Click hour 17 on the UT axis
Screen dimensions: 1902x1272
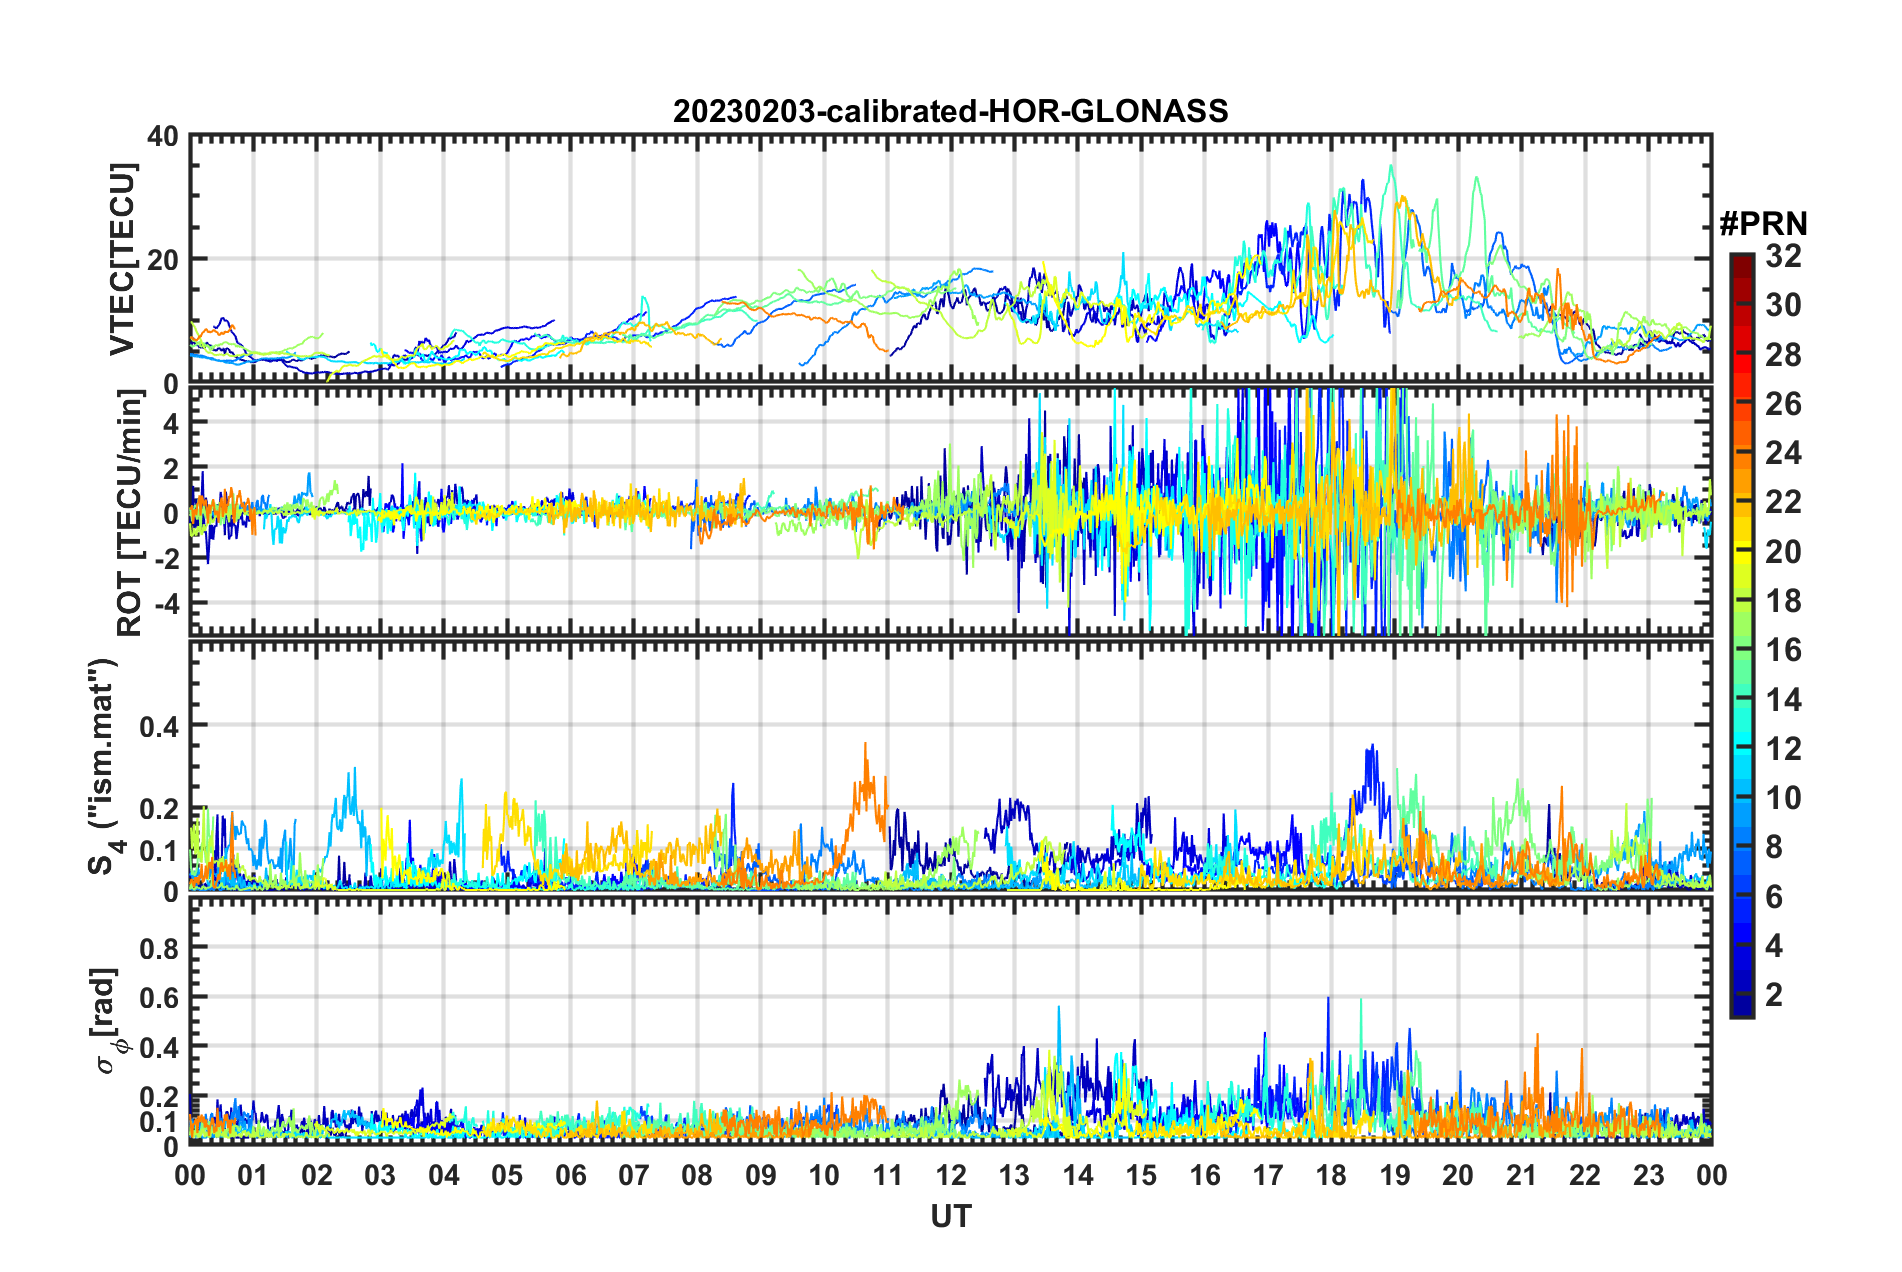1268,1175
